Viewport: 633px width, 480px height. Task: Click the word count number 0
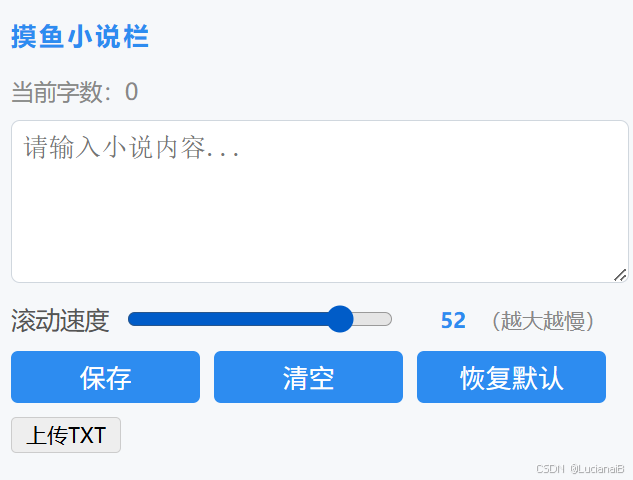[x=132, y=92]
